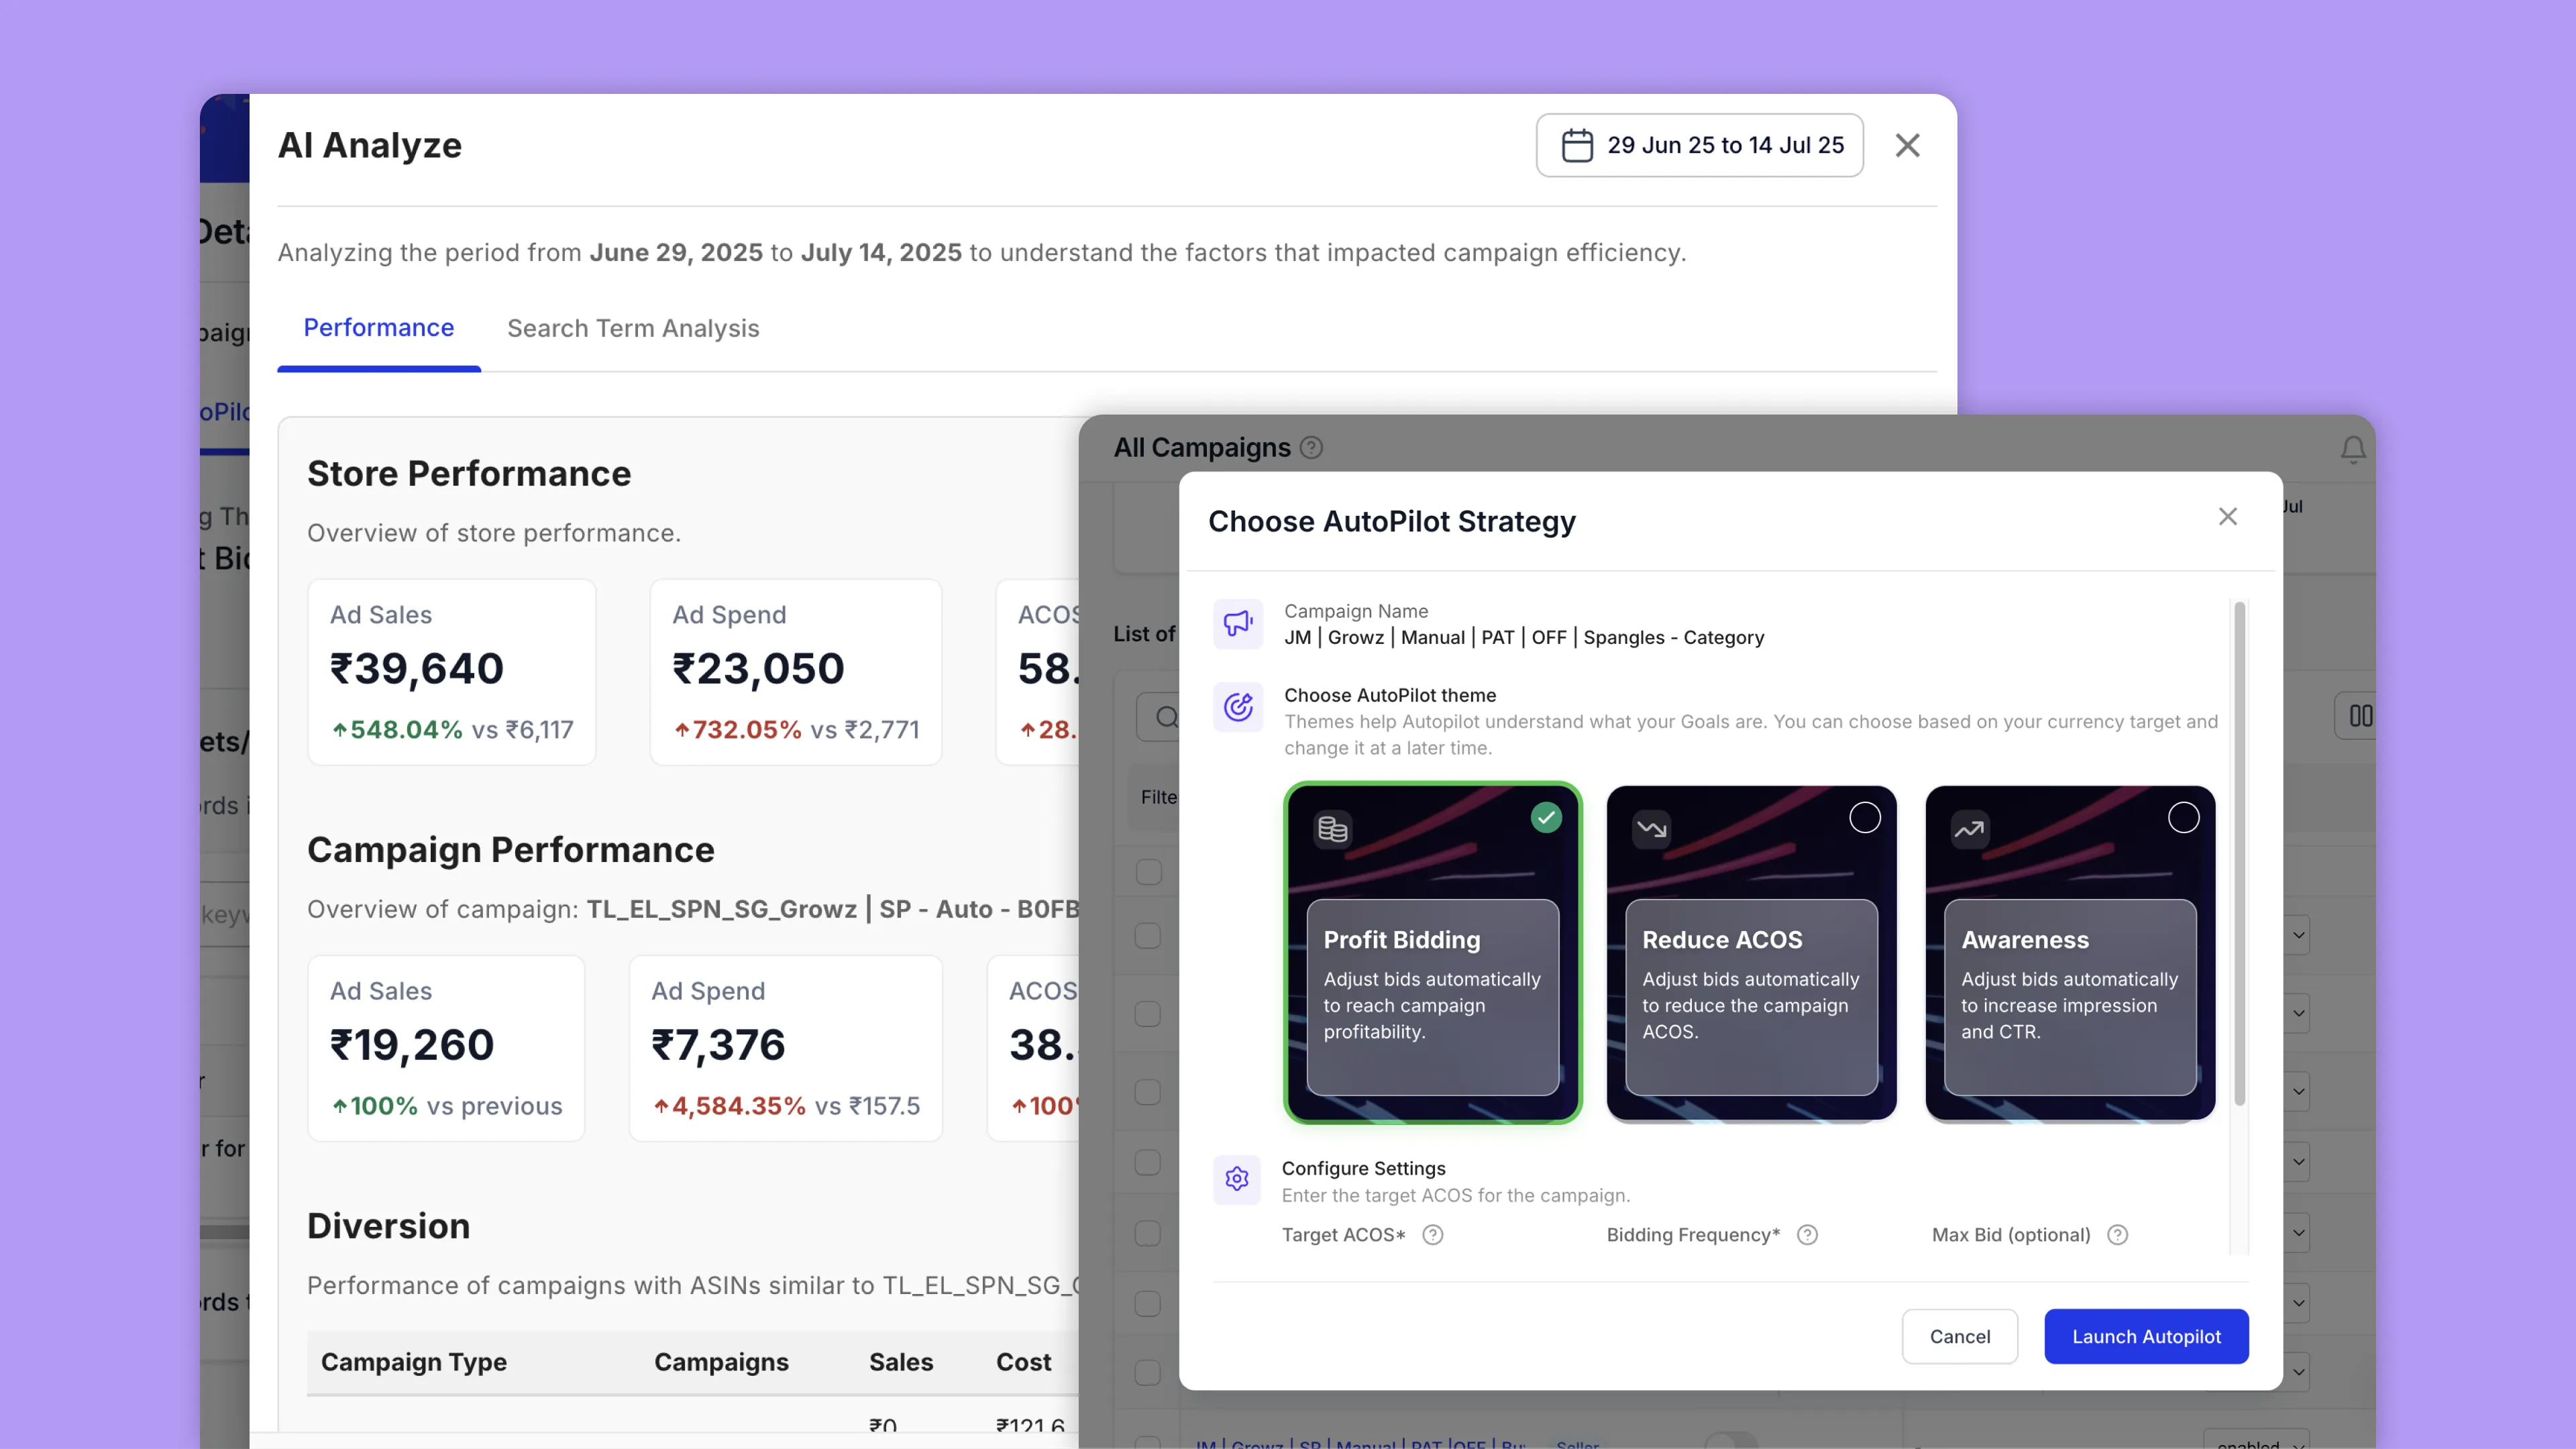Select the Reduce ACOS radio button

(1864, 818)
